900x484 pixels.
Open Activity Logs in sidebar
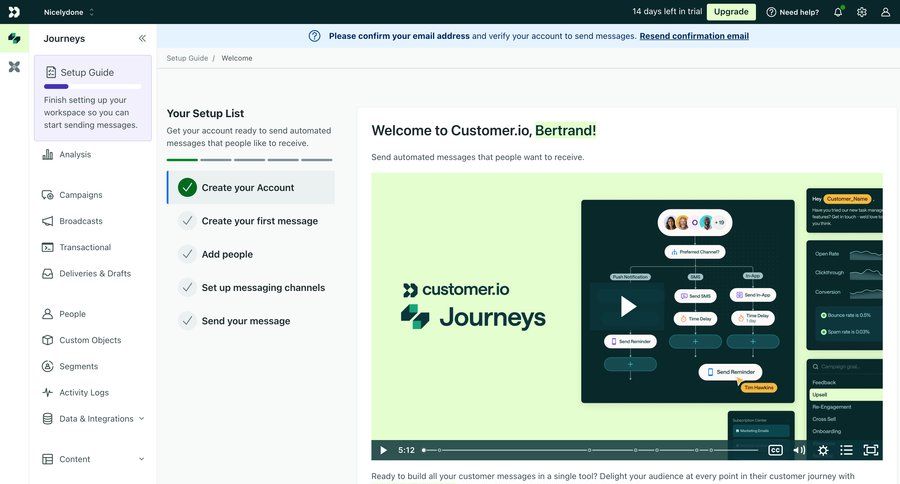(x=84, y=393)
